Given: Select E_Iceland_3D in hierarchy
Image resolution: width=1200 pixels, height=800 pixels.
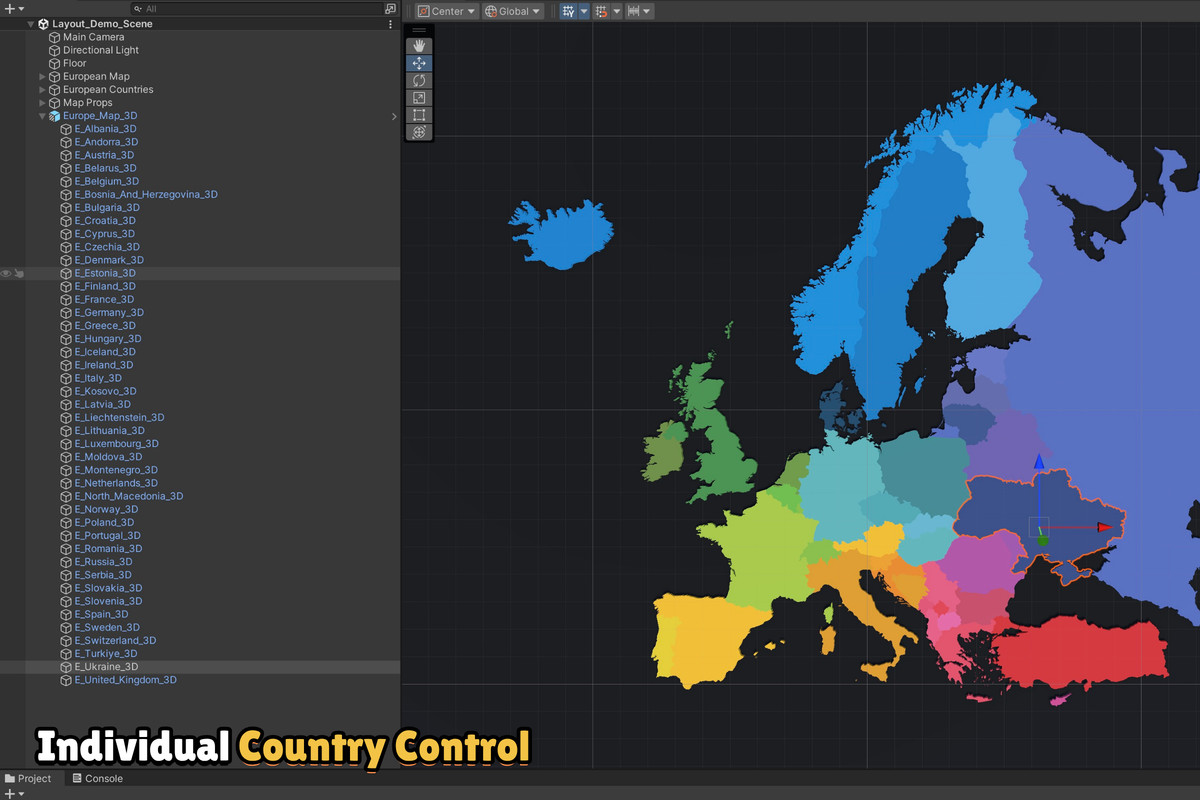Looking at the screenshot, I should click(105, 352).
